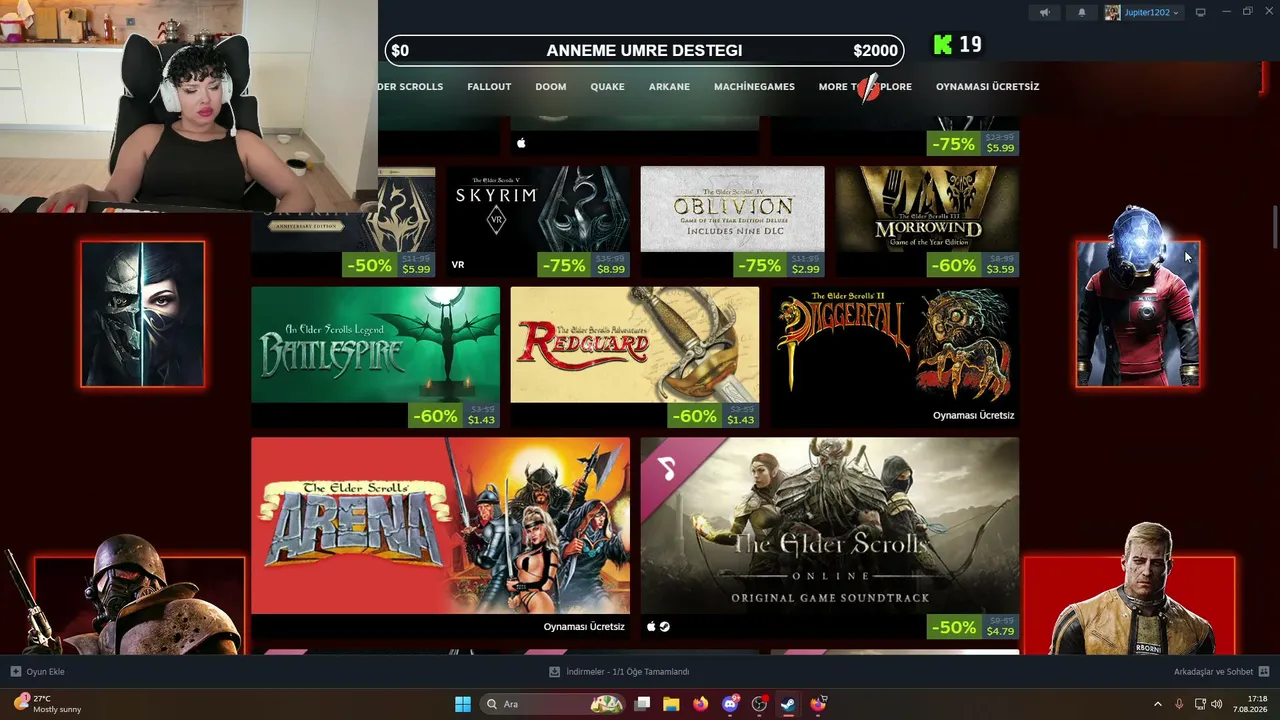Click the Kick viewer count logo

[942, 44]
